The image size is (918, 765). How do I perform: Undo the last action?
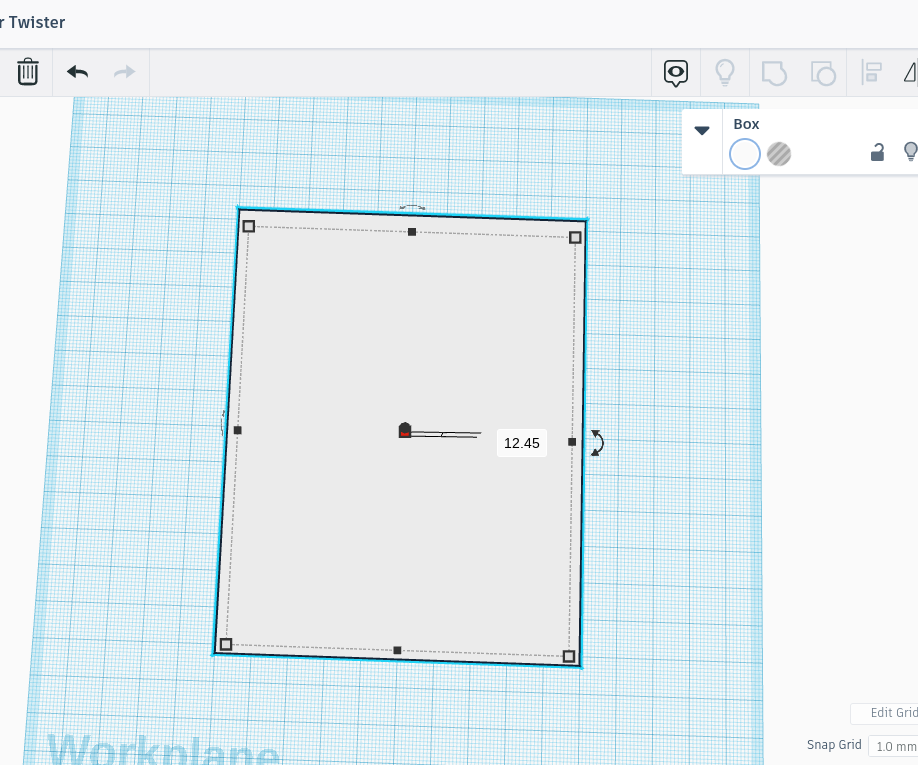[x=77, y=72]
